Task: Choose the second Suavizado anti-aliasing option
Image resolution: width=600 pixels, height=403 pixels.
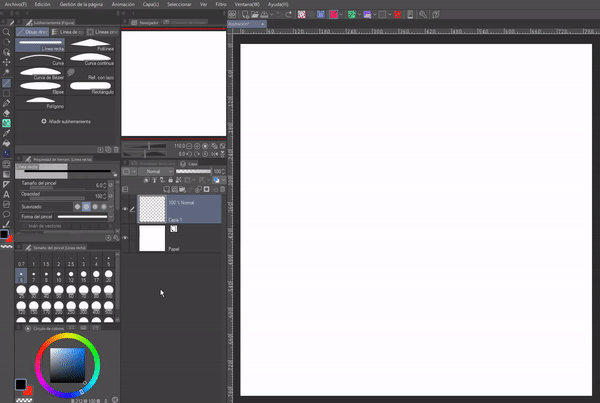Action: point(87,205)
